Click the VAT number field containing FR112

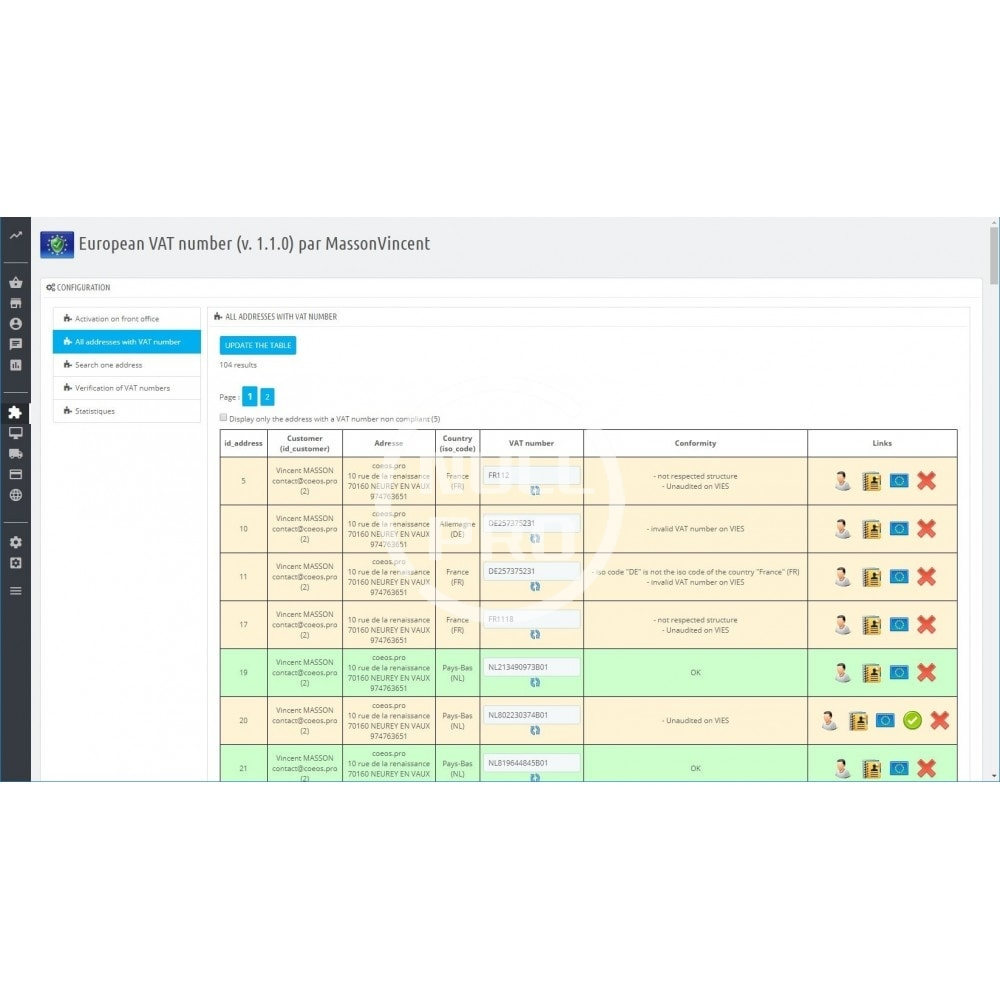[x=531, y=476]
